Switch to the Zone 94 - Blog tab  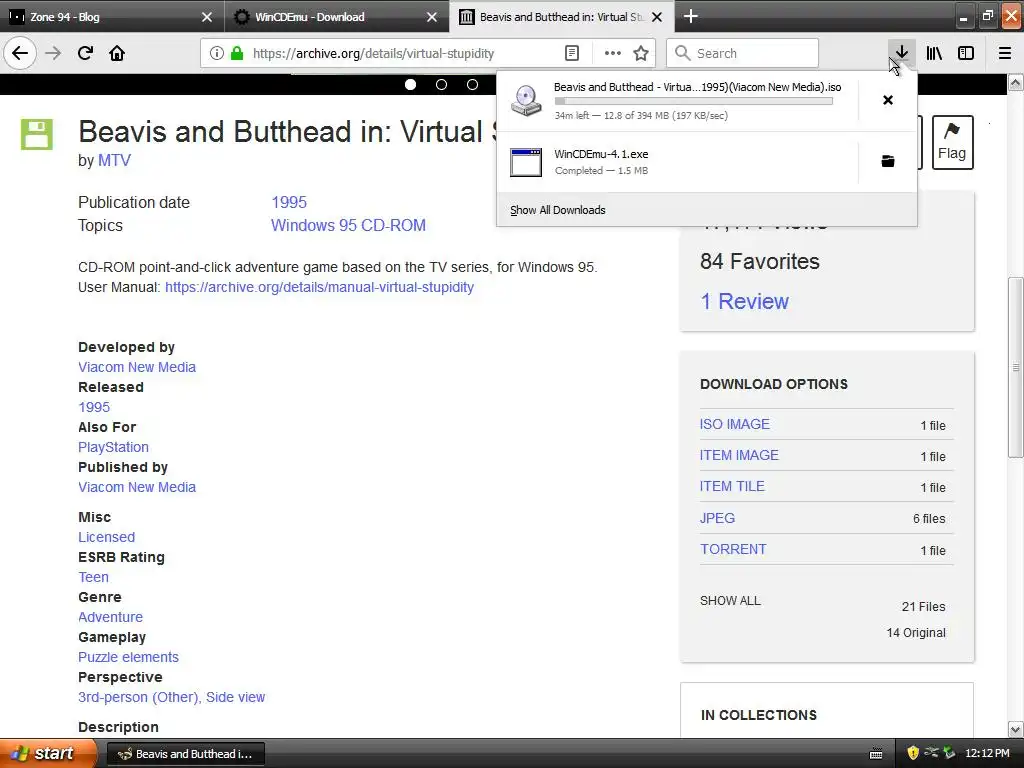point(111,17)
